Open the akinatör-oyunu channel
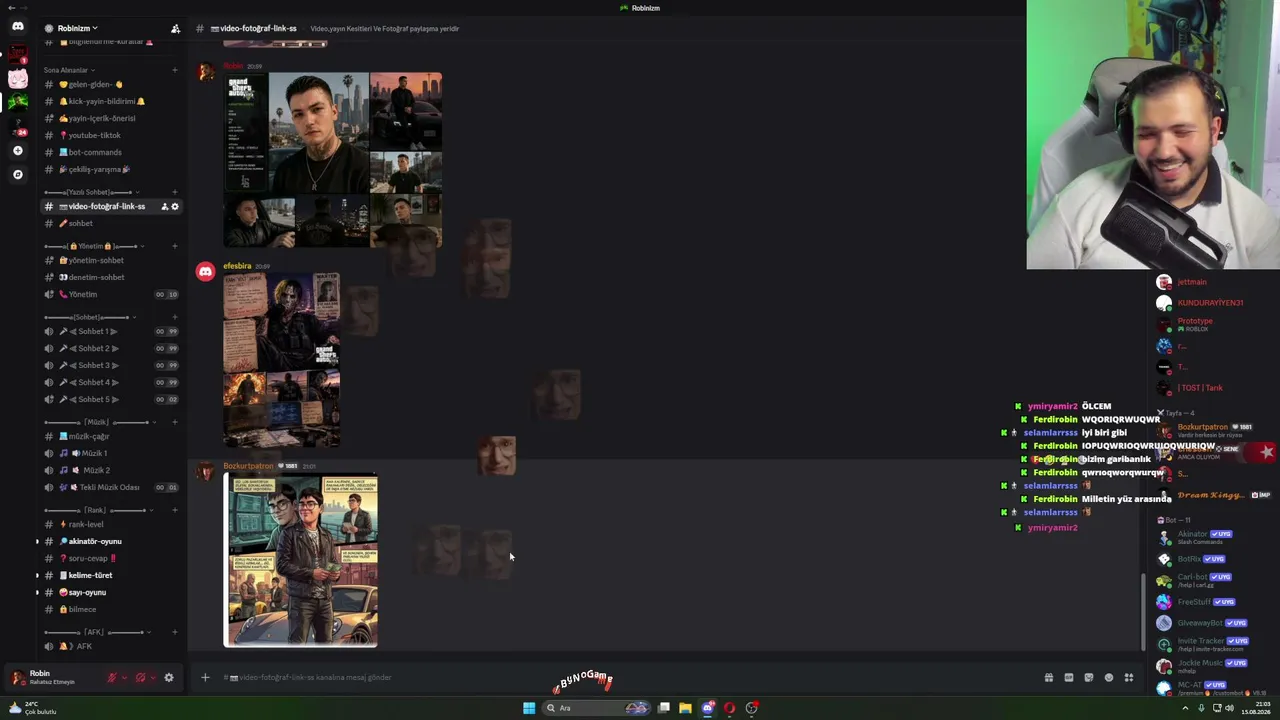The image size is (1280, 720). pyautogui.click(x=110, y=542)
